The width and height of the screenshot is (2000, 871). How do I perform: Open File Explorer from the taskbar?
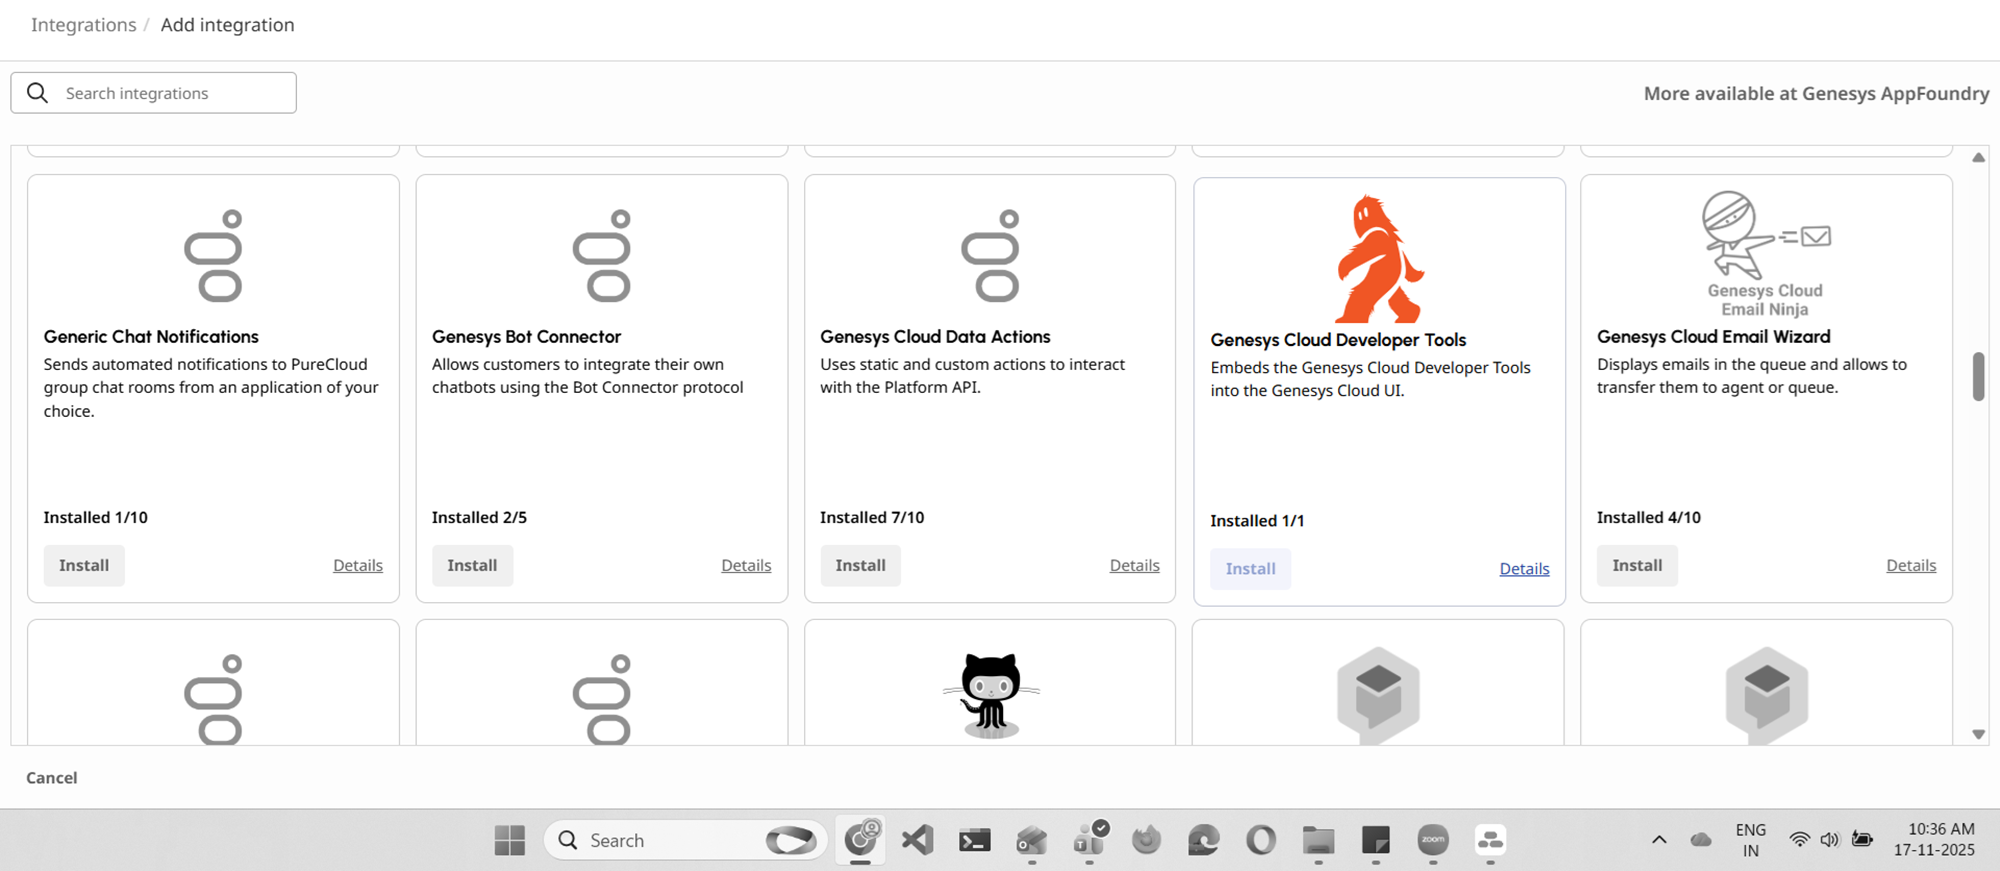[x=1319, y=840]
